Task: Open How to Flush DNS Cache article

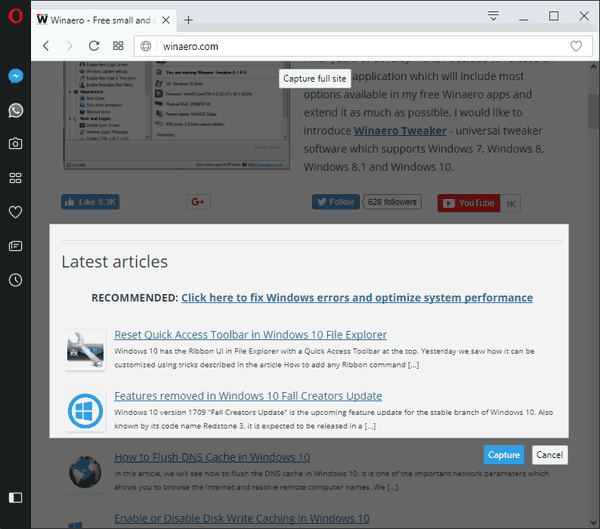Action: click(x=212, y=457)
